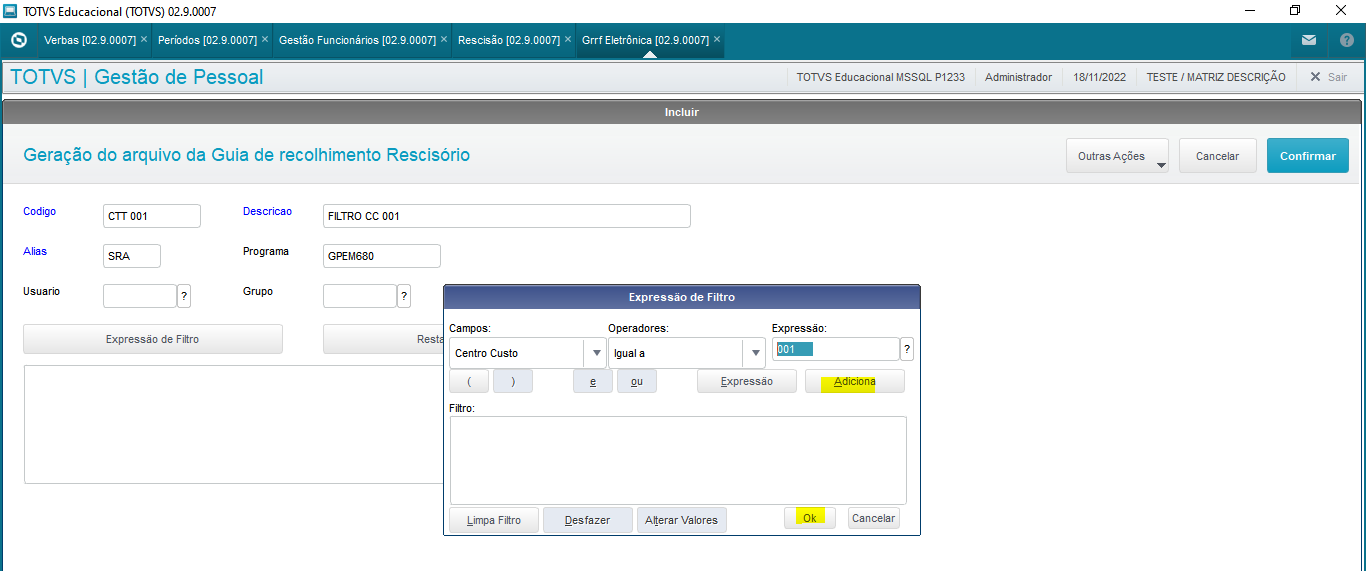Open the Operadores dropdown showing Igual a
The height and width of the screenshot is (571, 1366).
pyautogui.click(x=755, y=353)
